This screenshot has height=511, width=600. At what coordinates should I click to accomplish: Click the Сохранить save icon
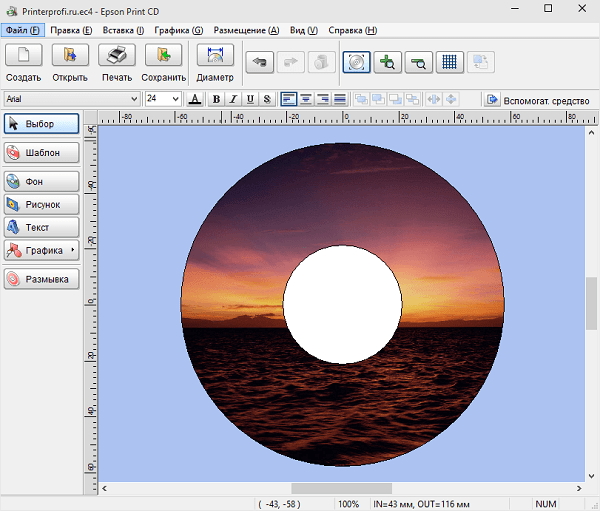[x=163, y=55]
